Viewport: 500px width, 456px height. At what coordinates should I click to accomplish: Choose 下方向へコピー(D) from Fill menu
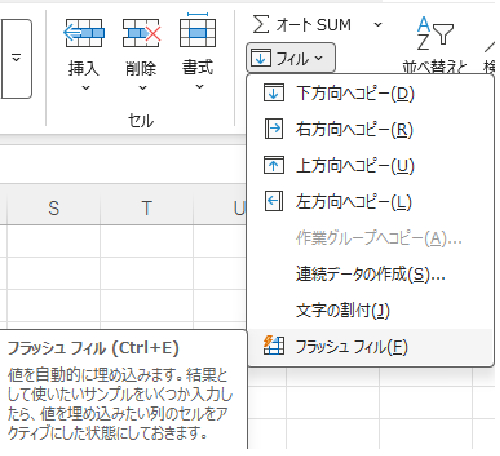point(371,93)
